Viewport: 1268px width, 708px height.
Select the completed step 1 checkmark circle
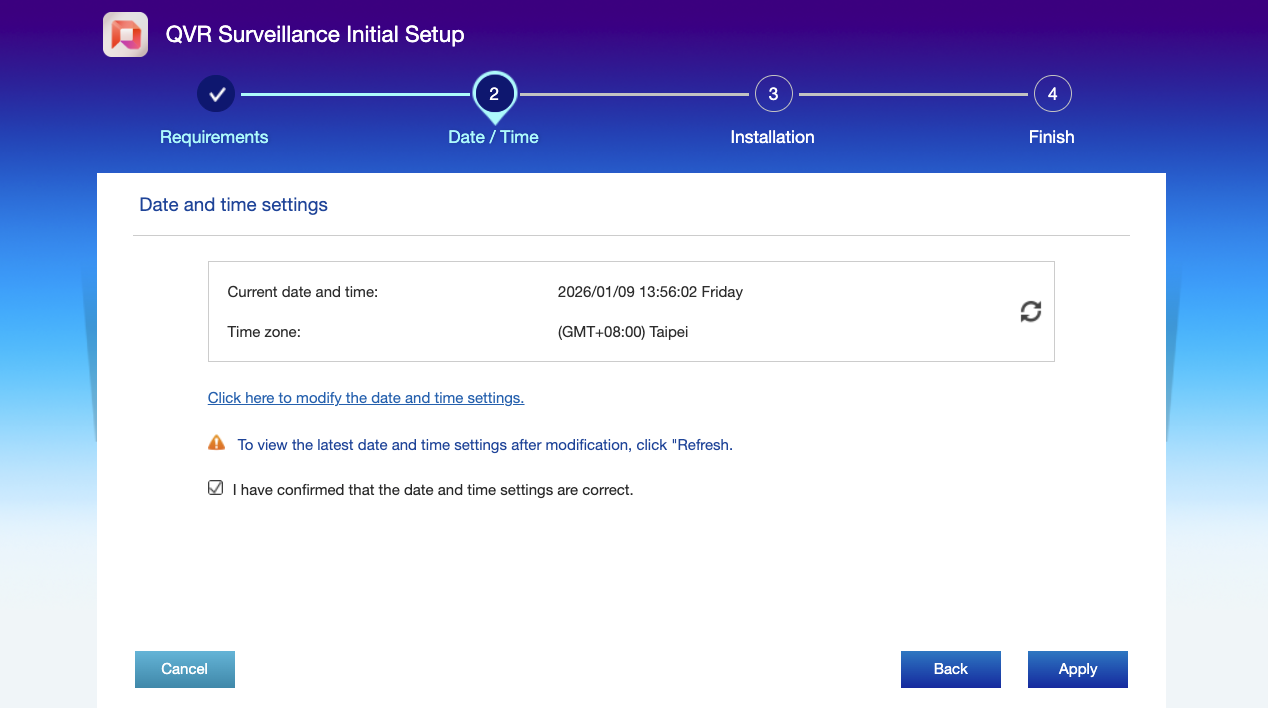pos(216,94)
